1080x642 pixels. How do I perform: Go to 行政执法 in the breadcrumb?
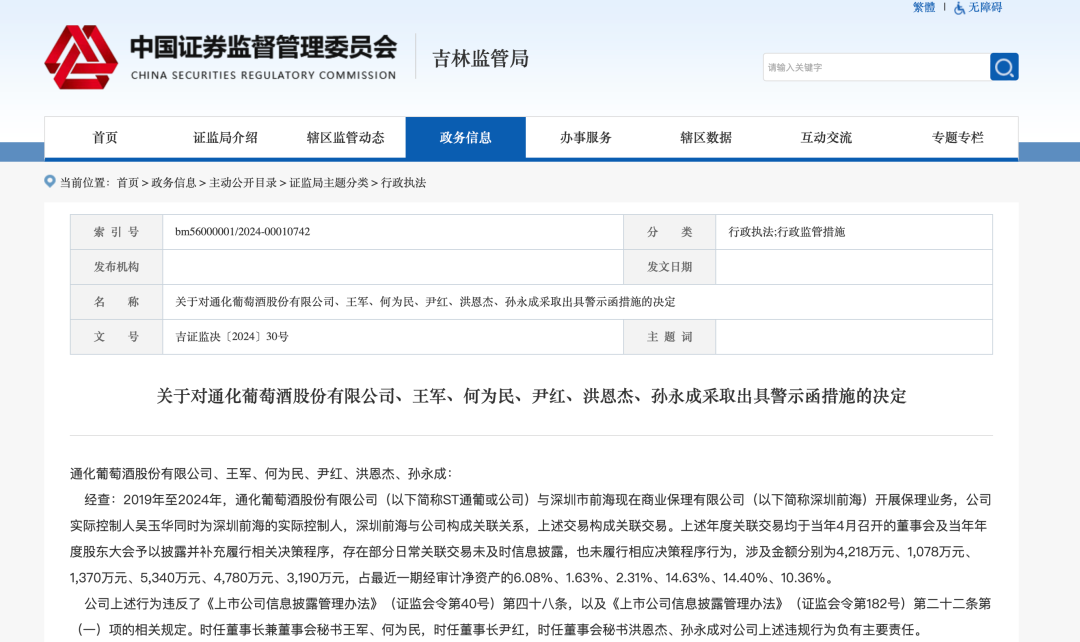[403, 183]
